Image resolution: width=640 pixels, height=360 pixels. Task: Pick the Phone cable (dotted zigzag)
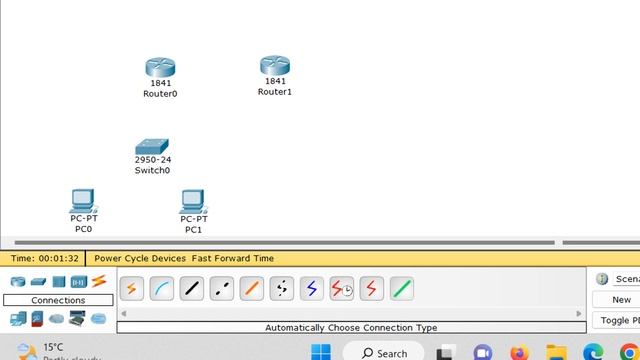(282, 289)
